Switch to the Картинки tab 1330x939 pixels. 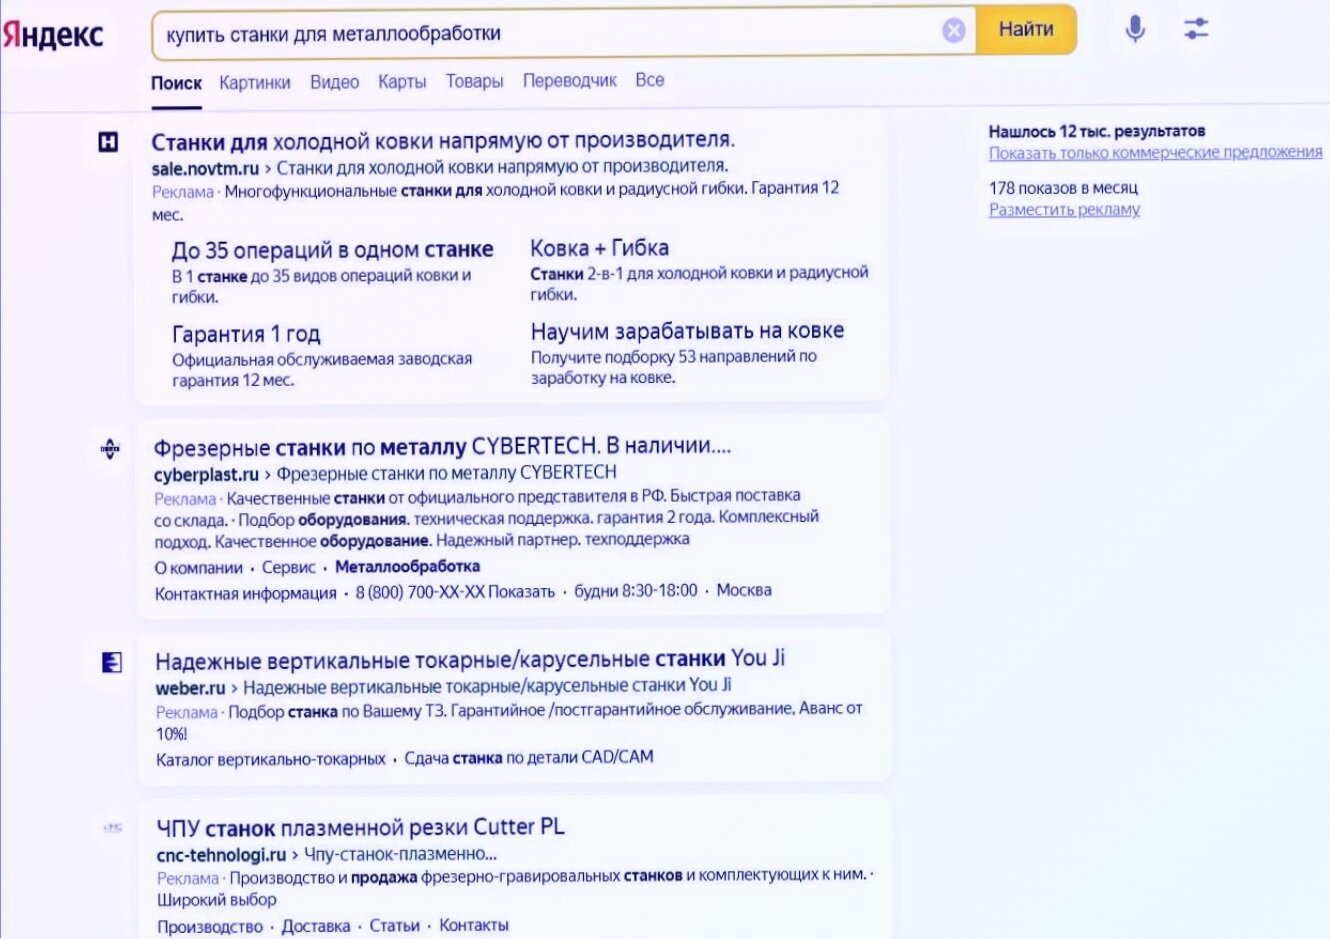pos(255,81)
